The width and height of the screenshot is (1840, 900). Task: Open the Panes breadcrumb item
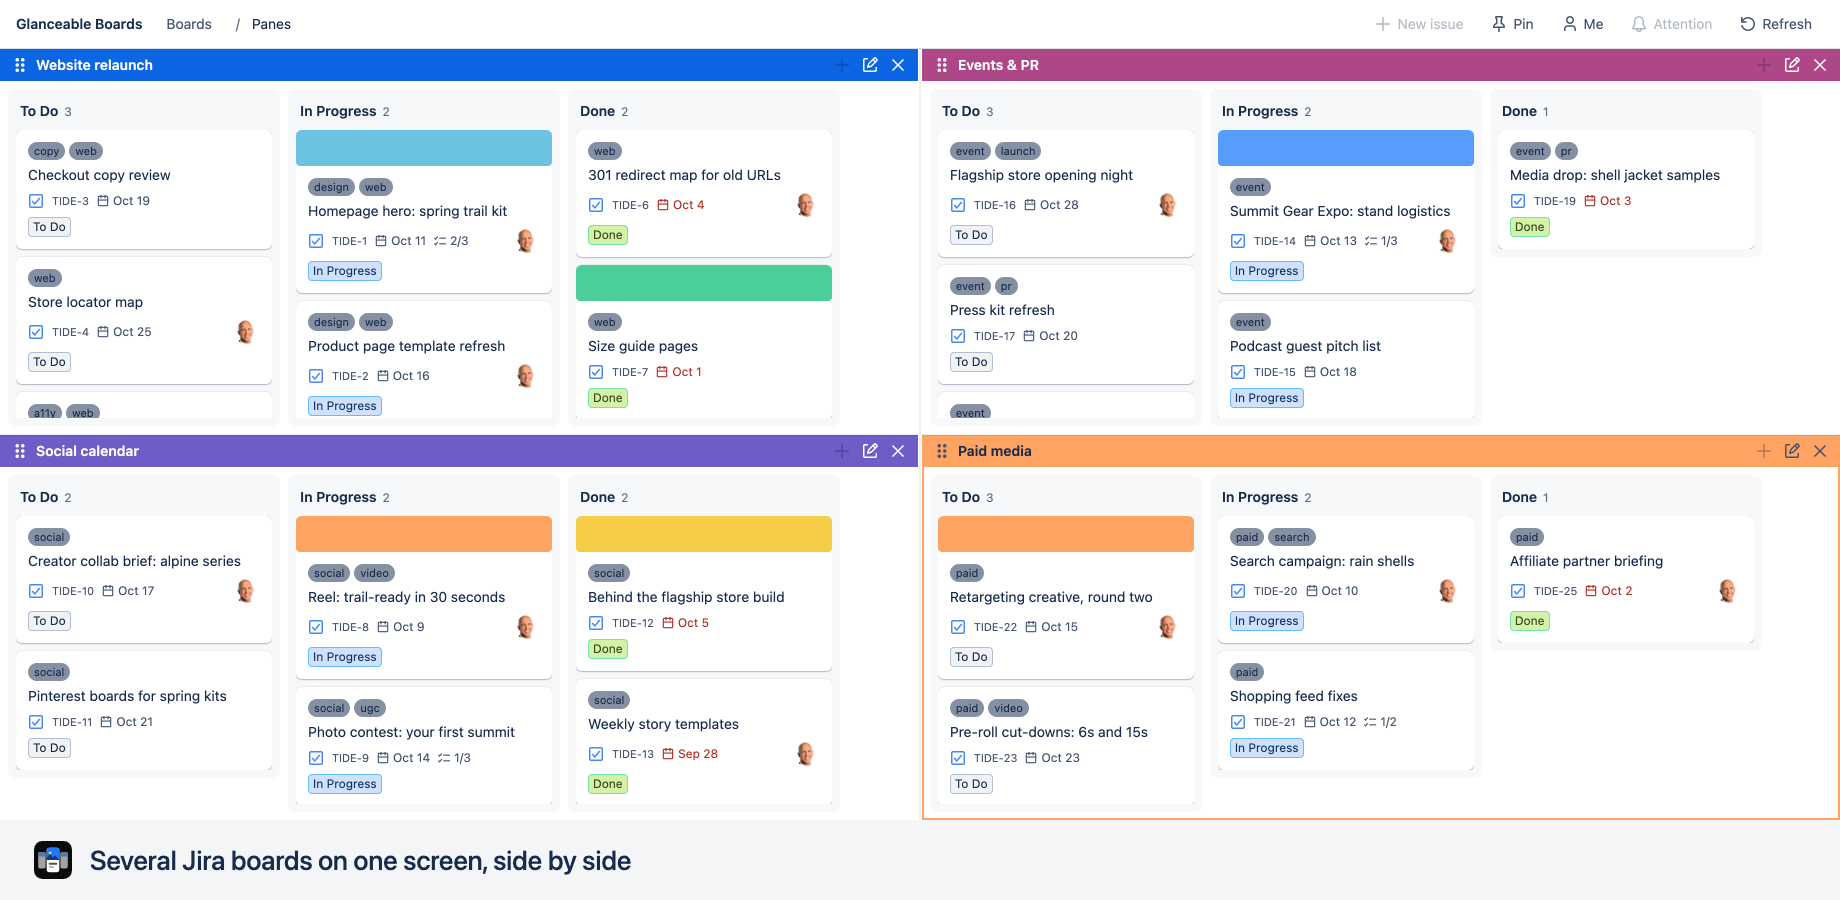pos(271,24)
